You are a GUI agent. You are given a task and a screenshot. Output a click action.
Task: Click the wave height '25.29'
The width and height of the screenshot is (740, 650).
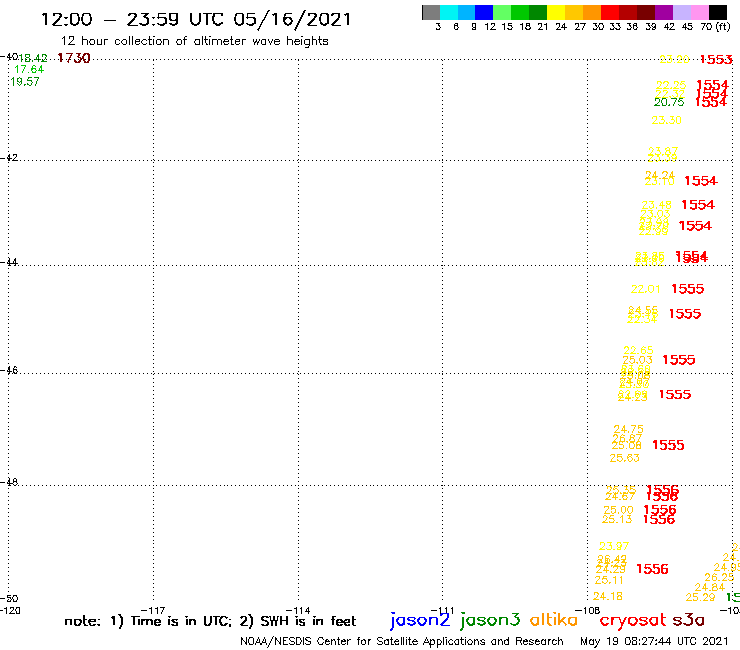pos(700,597)
